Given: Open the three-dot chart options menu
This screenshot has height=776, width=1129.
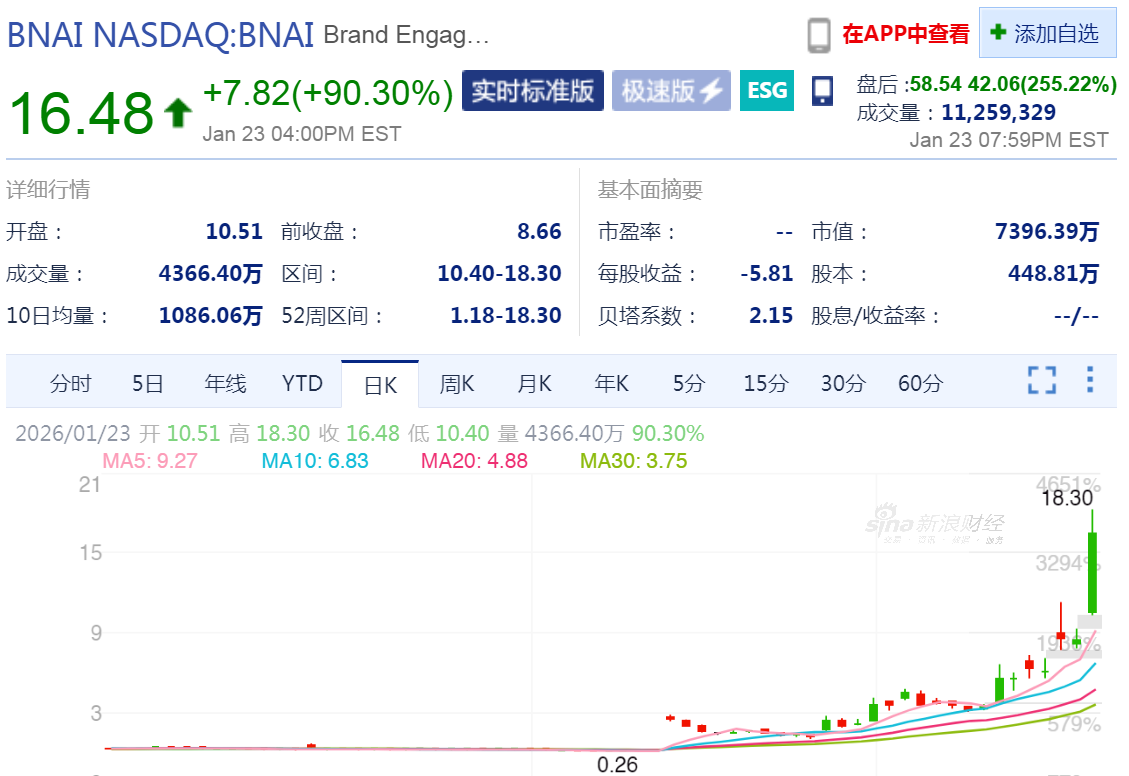Looking at the screenshot, I should point(1090,379).
